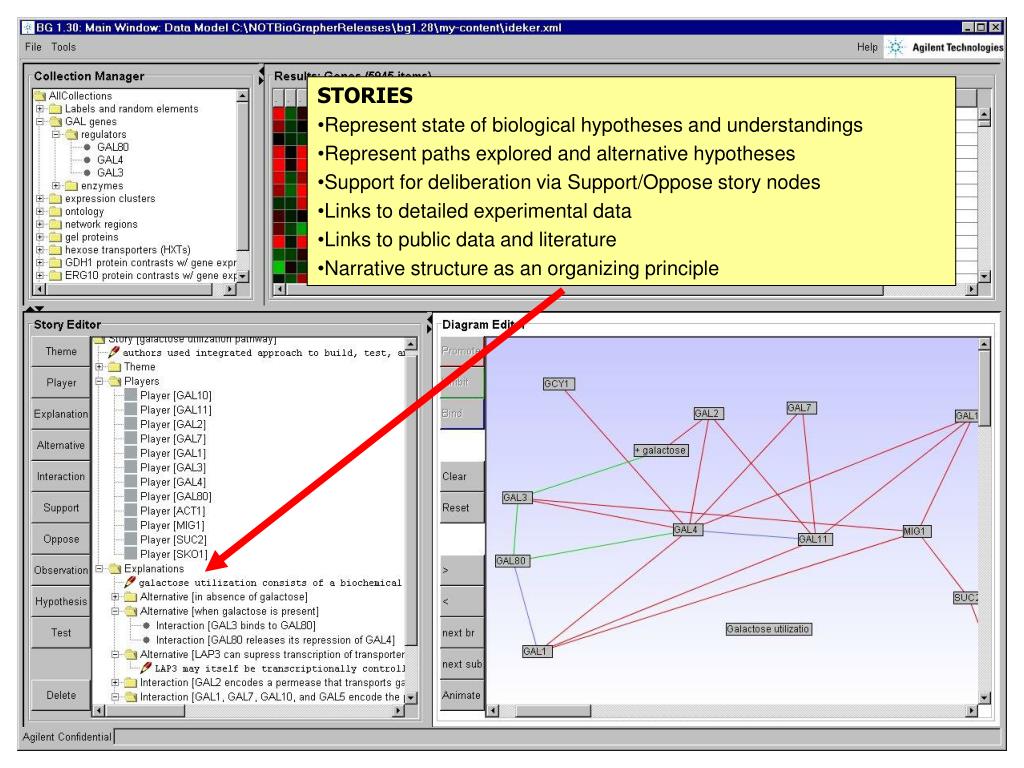Open the File menu

(33, 47)
